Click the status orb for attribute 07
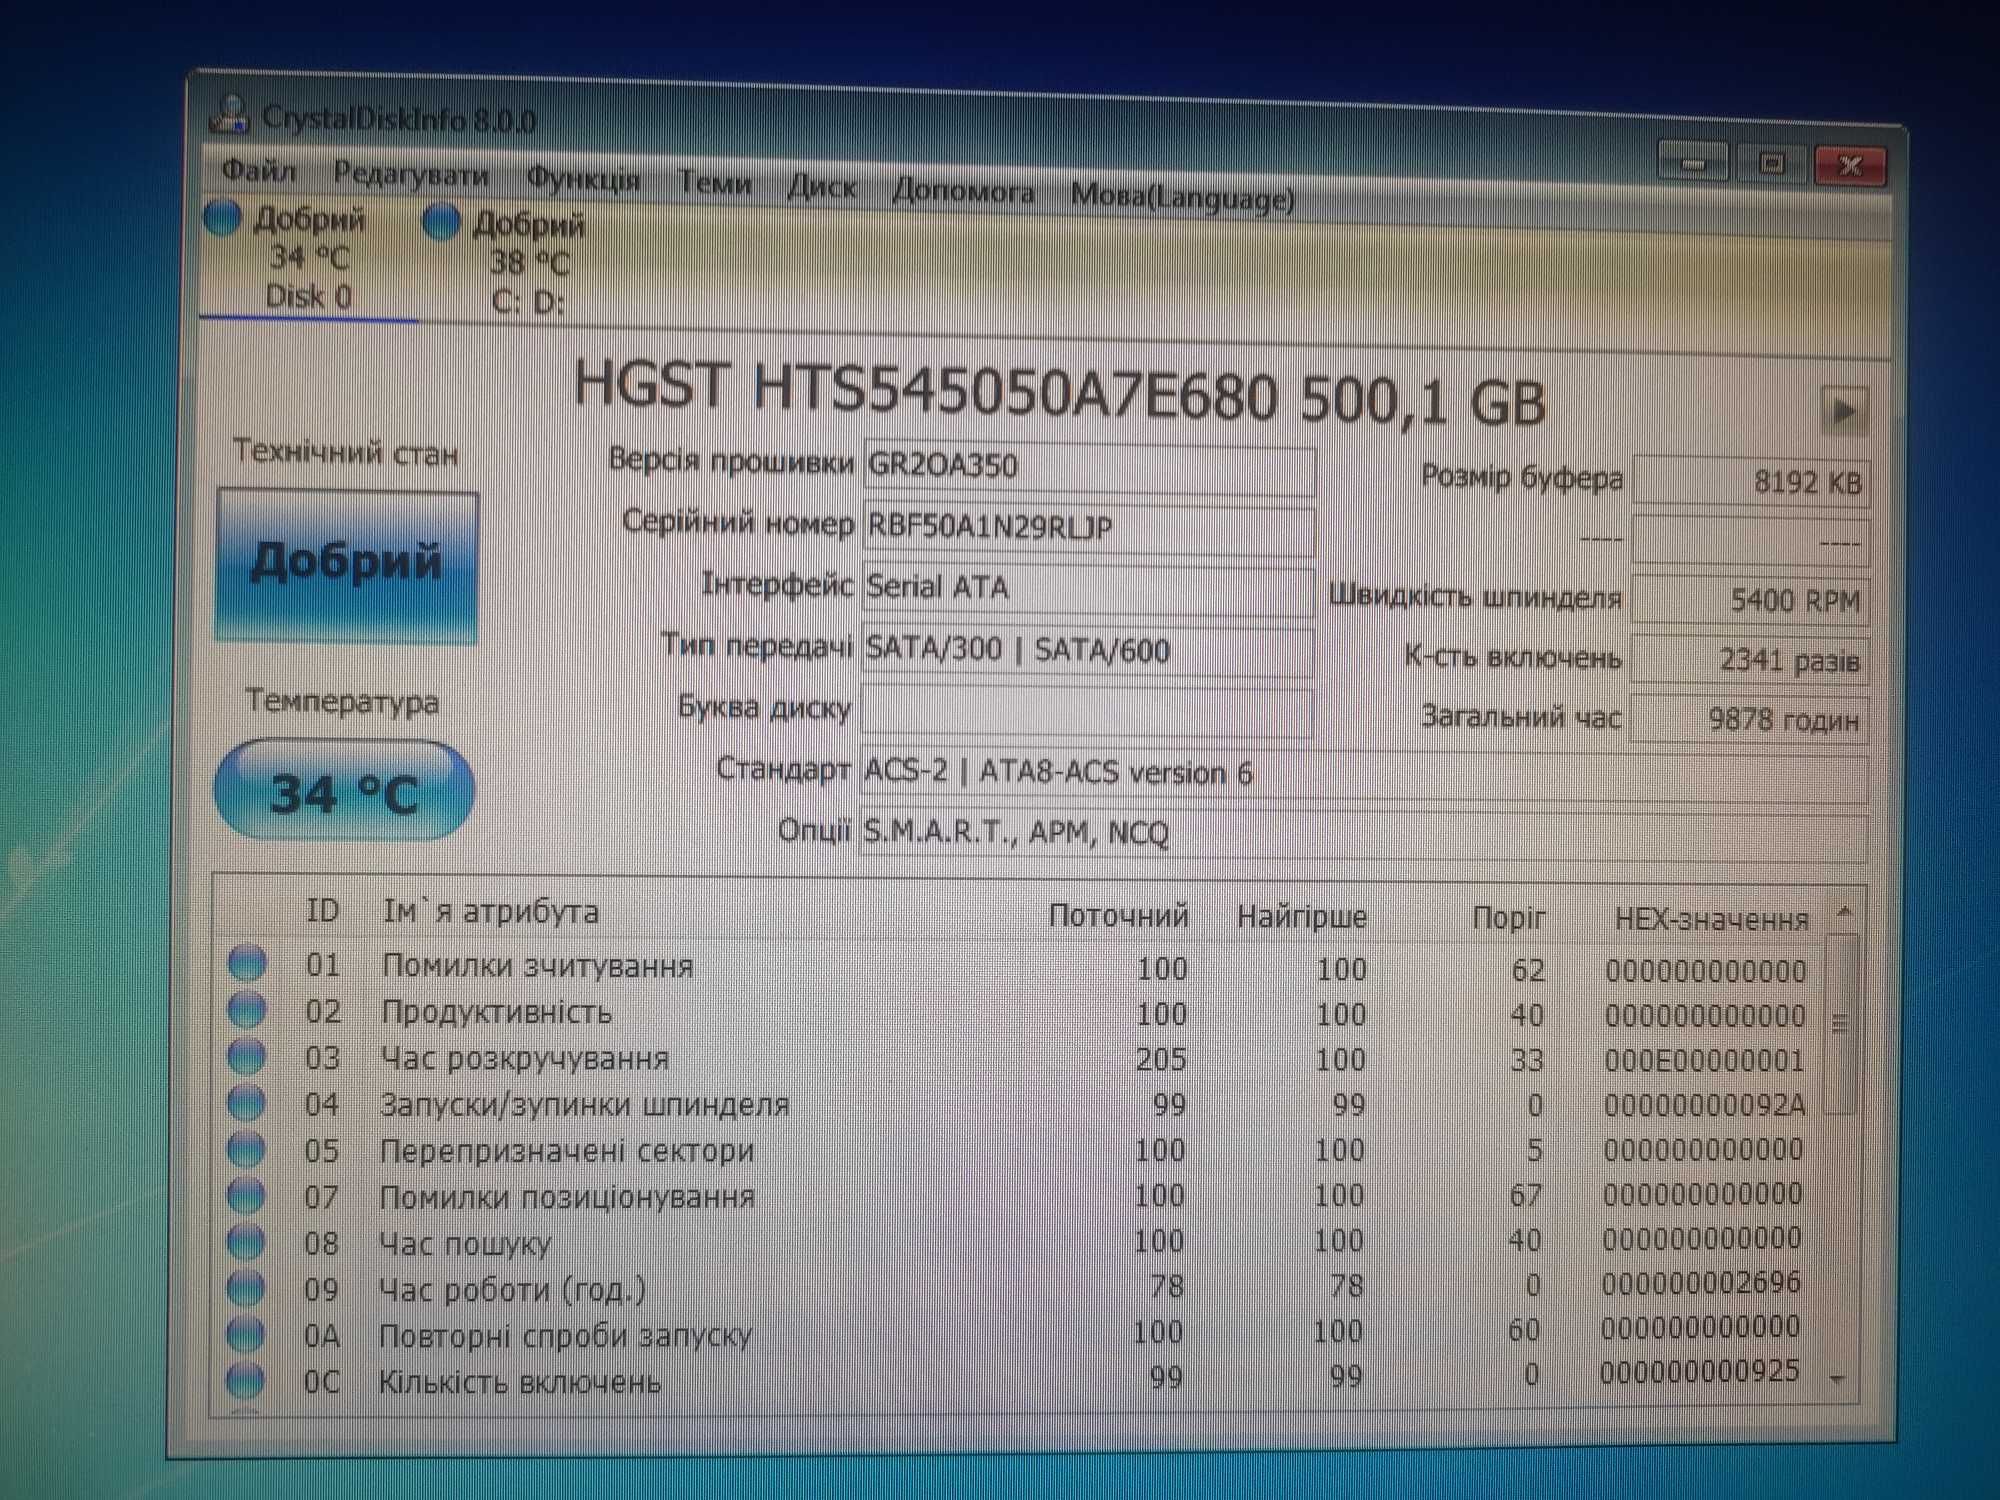Viewport: 2000px width, 1500px height. click(246, 1195)
